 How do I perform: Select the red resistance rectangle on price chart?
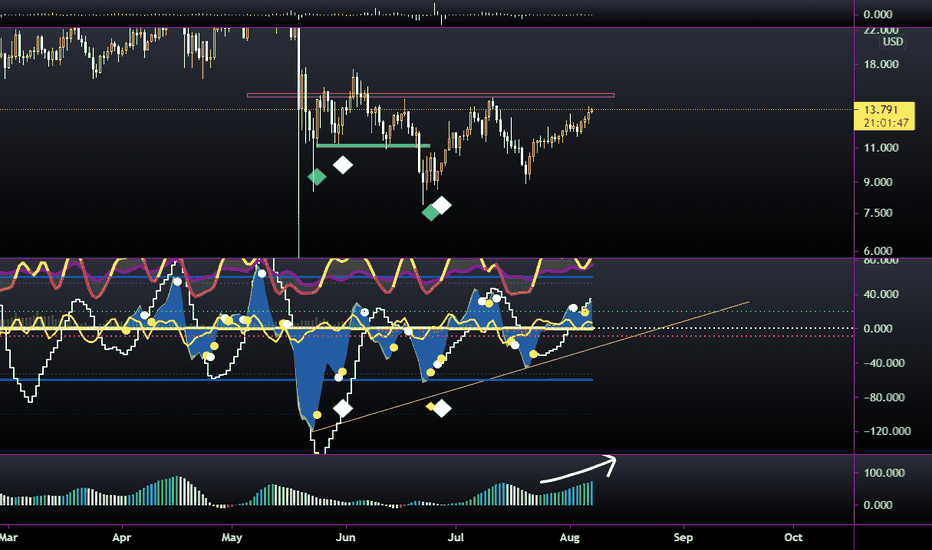pos(431,95)
